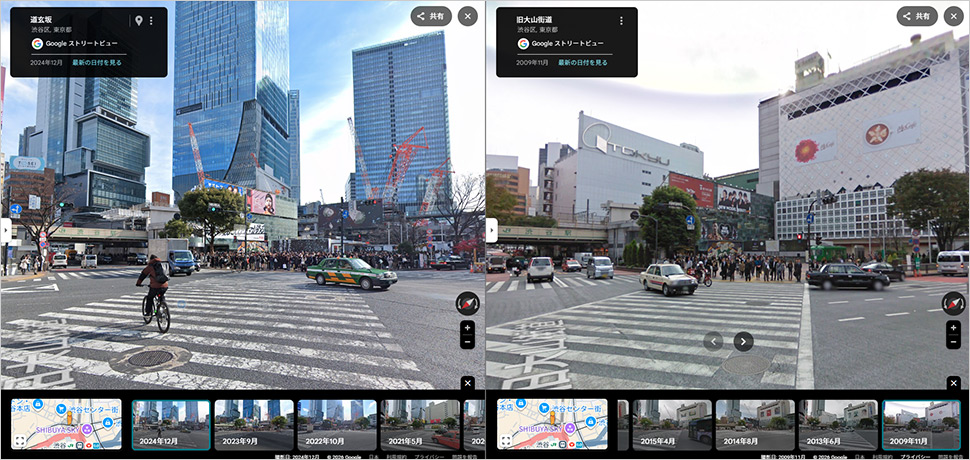Expand the side panel arrow in left view
The width and height of the screenshot is (970, 460).
point(6,230)
